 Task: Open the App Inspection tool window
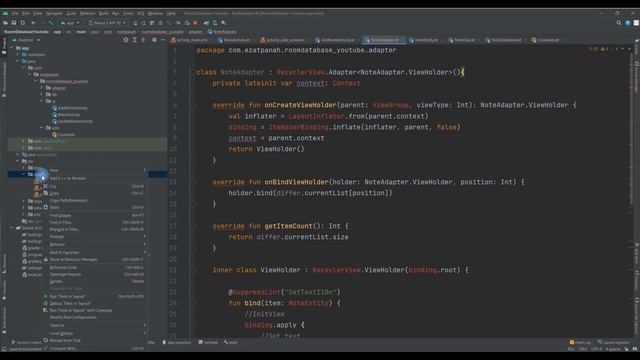[177, 342]
